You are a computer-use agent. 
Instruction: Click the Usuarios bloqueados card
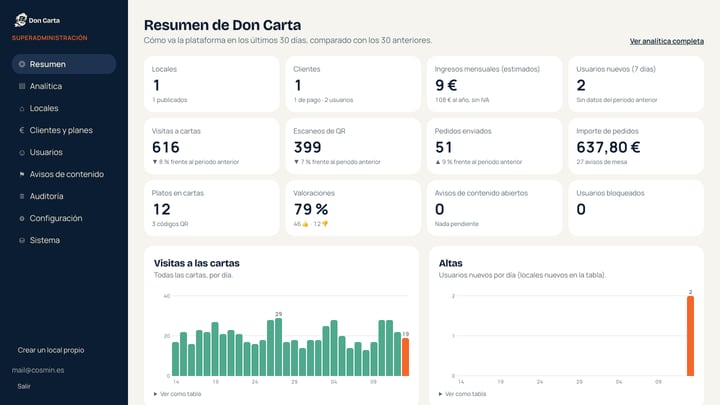pos(636,208)
